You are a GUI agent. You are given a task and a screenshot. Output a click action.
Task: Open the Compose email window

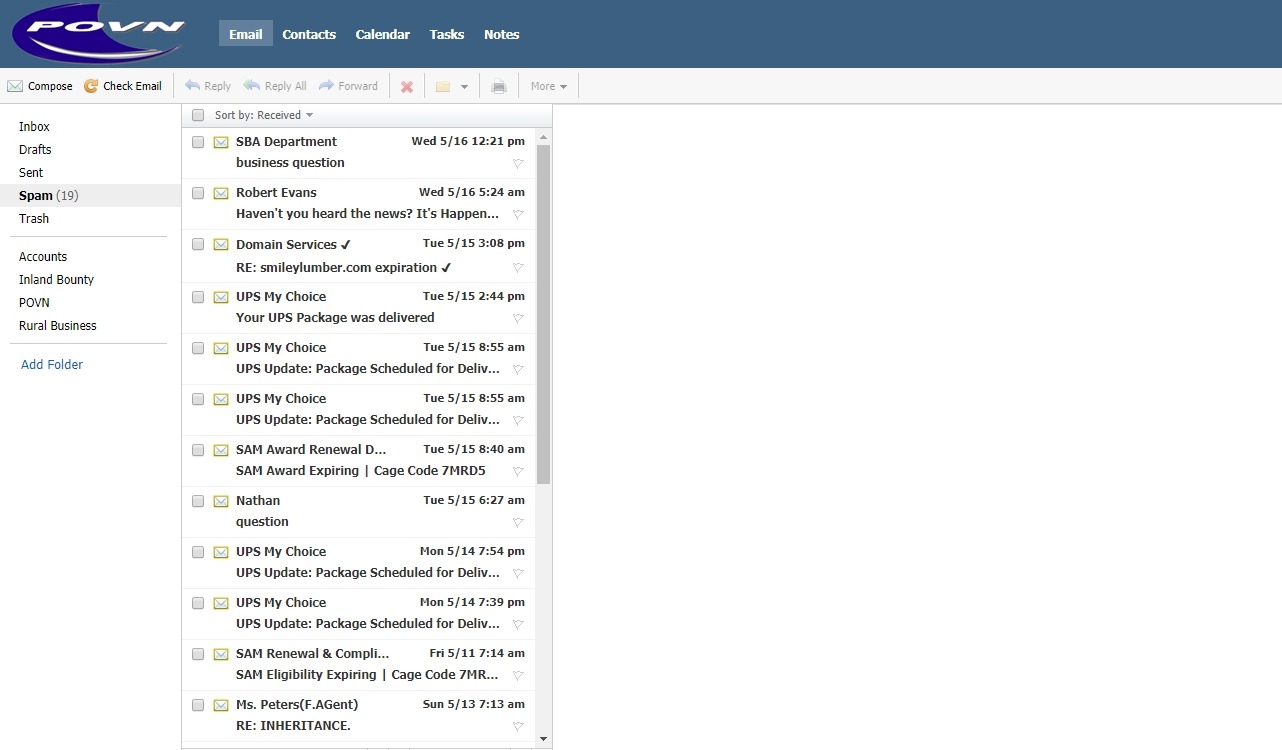[40, 85]
